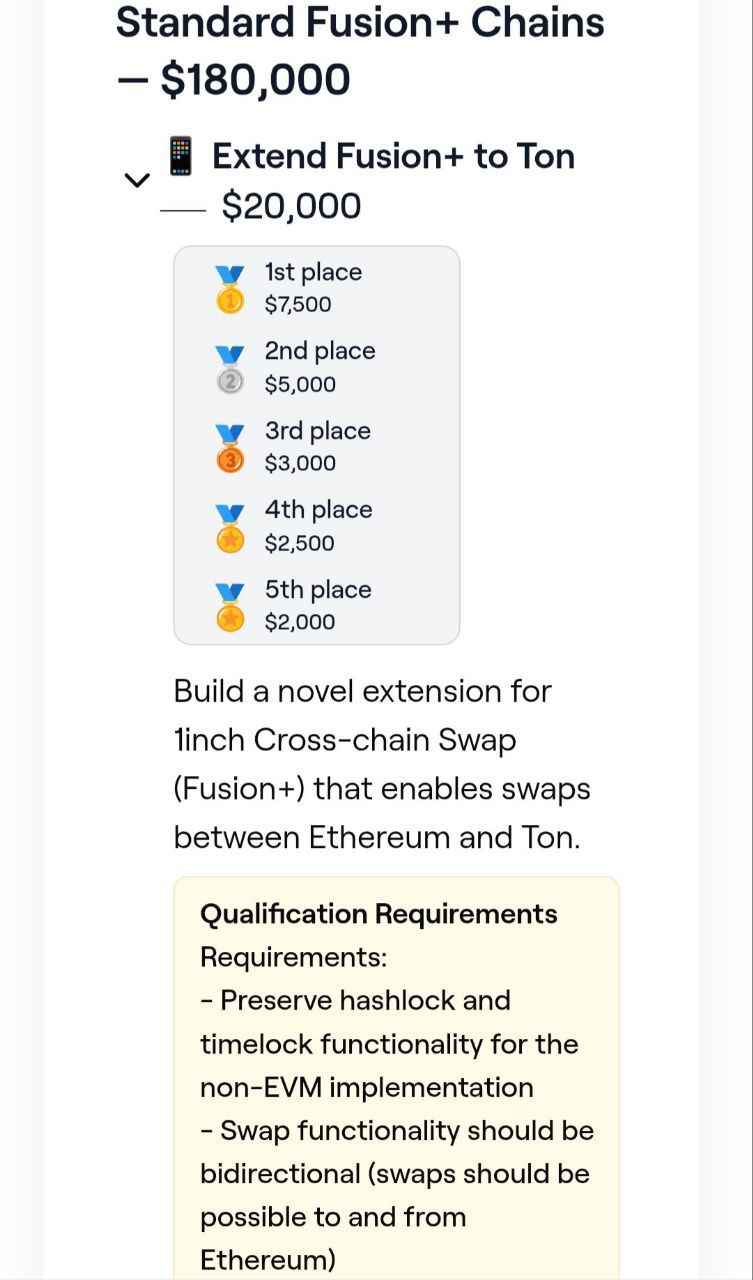This screenshot has width=753, height=1280.
Task: Click the $7,500 prize text
Action: [297, 305]
